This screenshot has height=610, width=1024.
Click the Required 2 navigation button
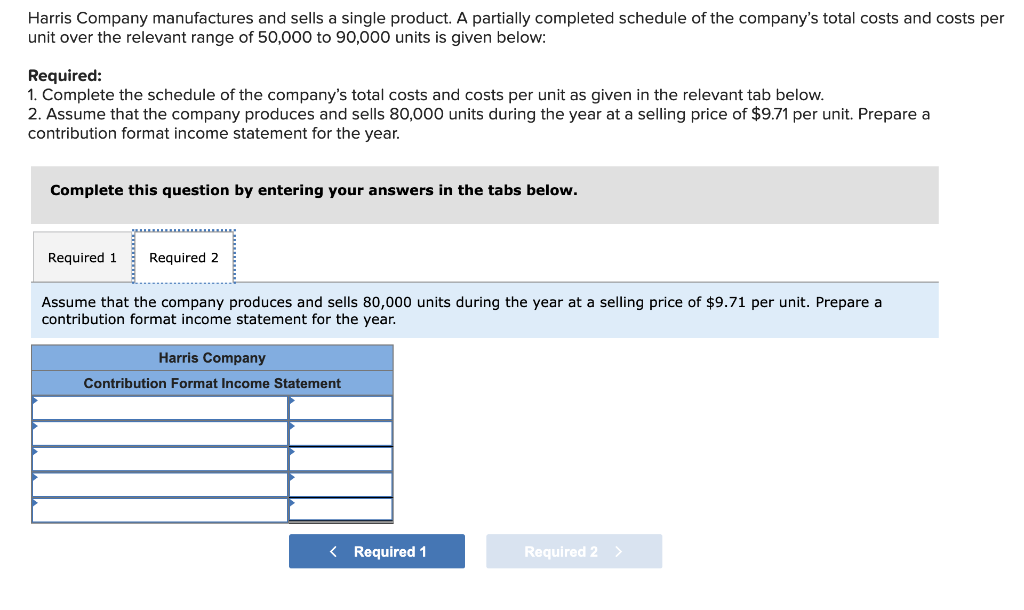pos(574,551)
